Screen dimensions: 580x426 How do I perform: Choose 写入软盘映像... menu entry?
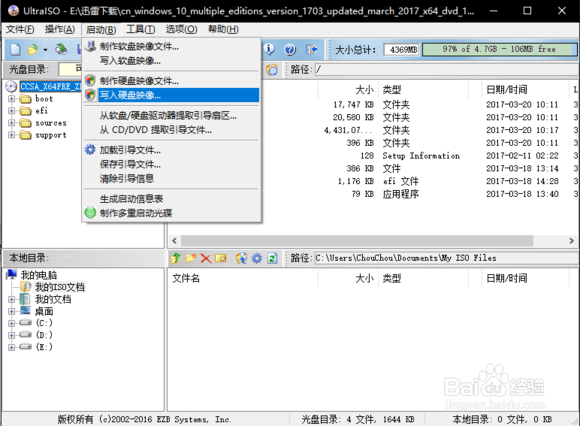pos(172,61)
